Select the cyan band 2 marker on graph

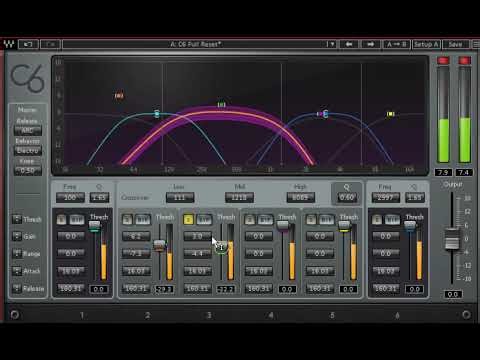tap(157, 114)
